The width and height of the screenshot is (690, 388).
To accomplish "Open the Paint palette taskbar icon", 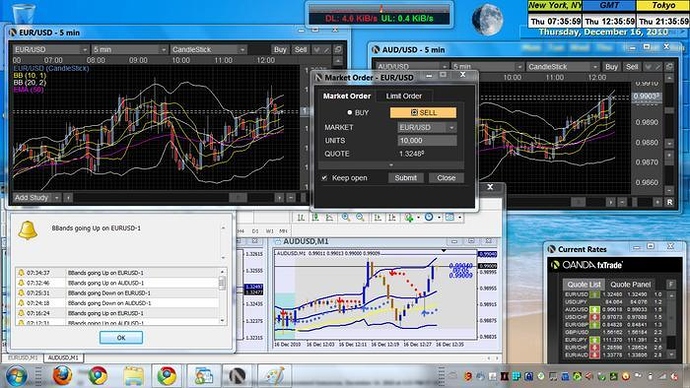I will pyautogui.click(x=274, y=376).
